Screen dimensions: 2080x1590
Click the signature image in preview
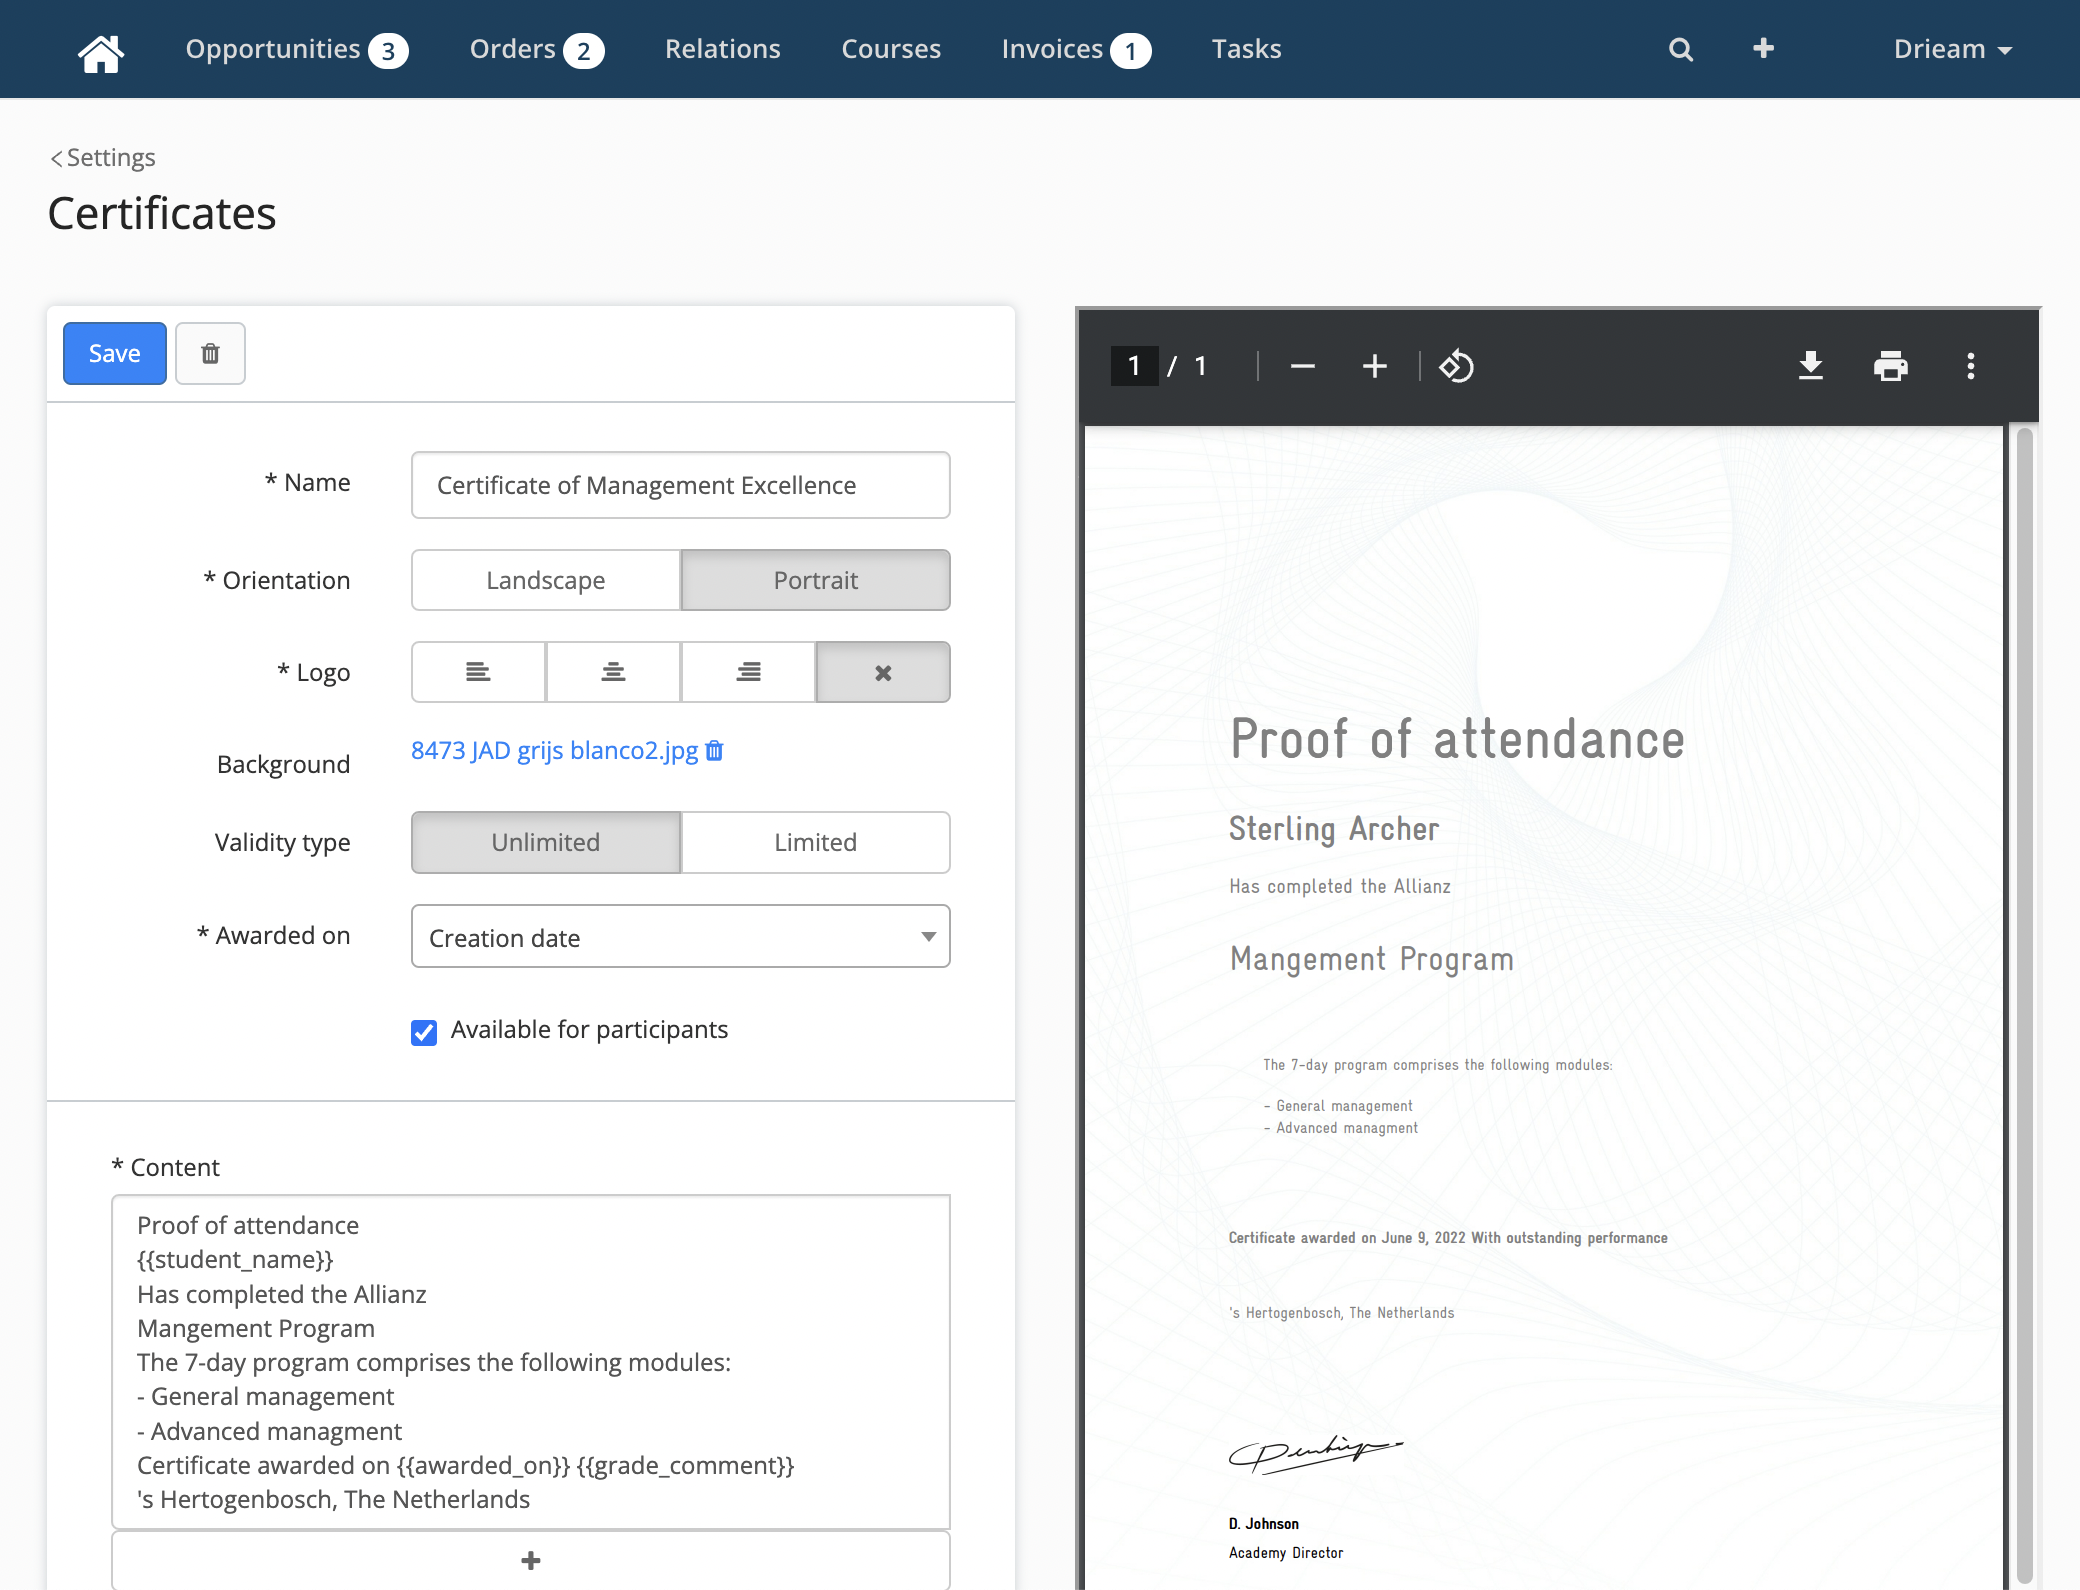1315,1453
